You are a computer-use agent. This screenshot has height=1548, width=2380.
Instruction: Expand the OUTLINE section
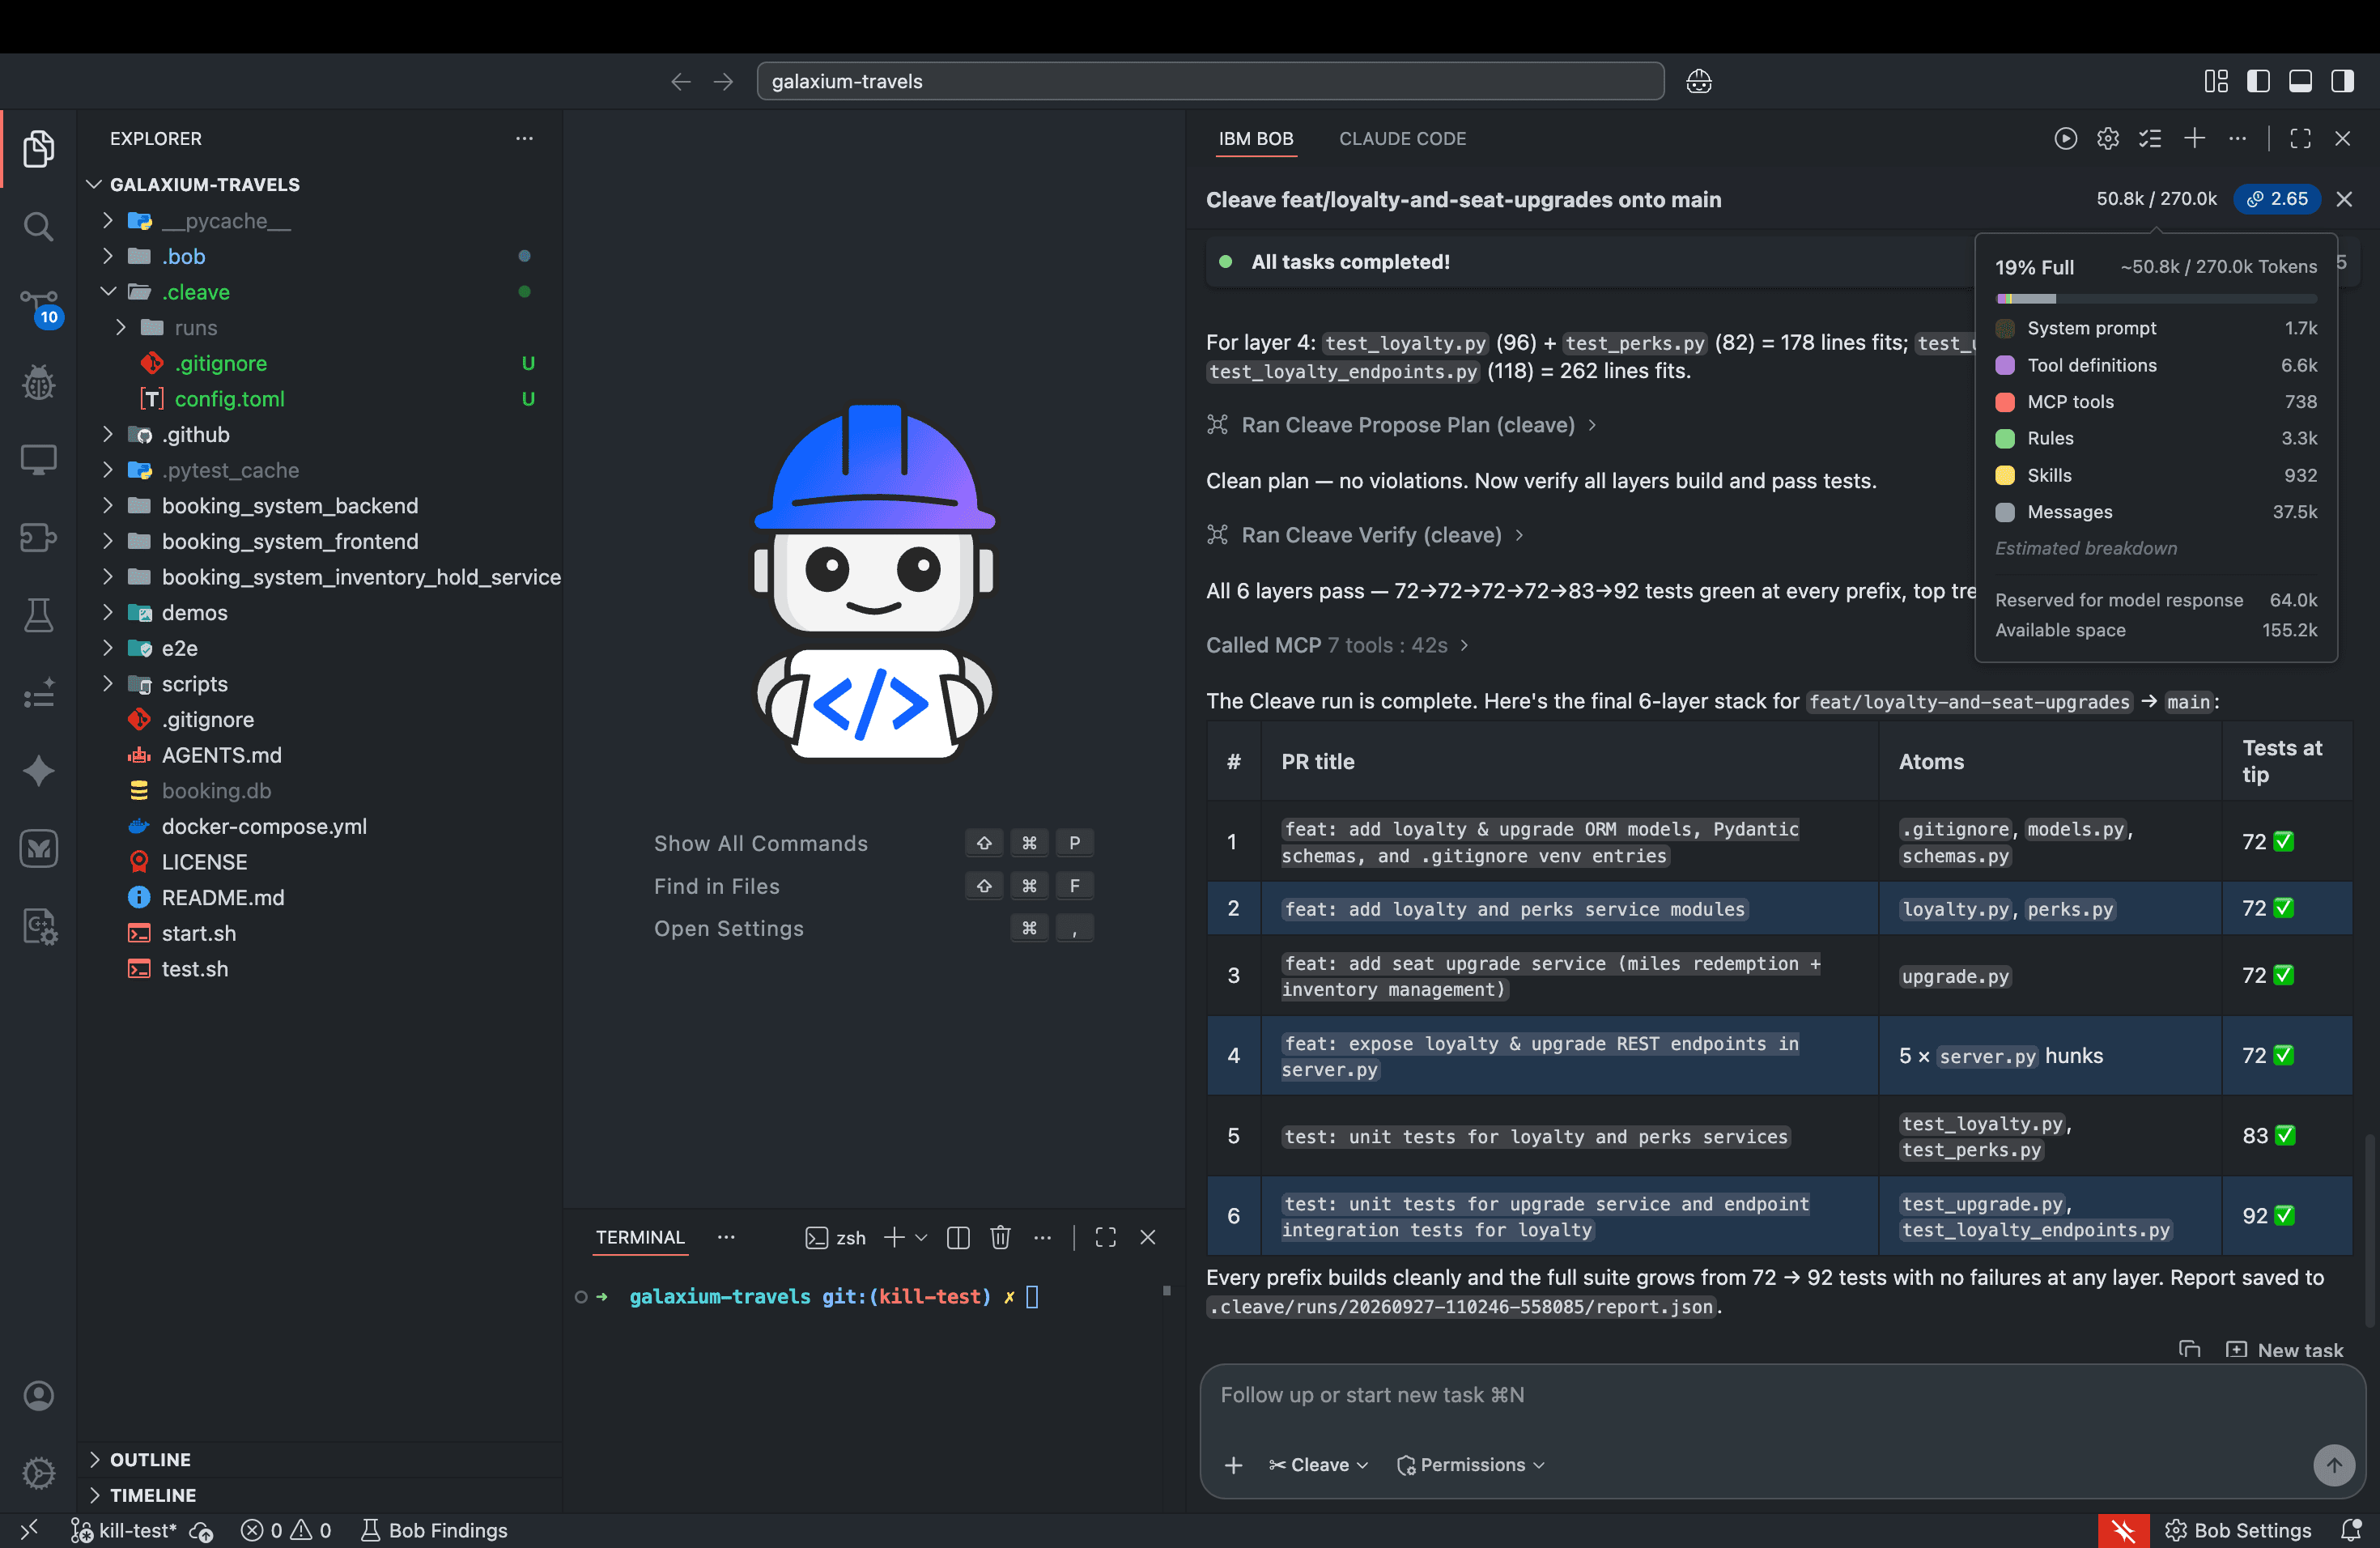pyautogui.click(x=150, y=1459)
